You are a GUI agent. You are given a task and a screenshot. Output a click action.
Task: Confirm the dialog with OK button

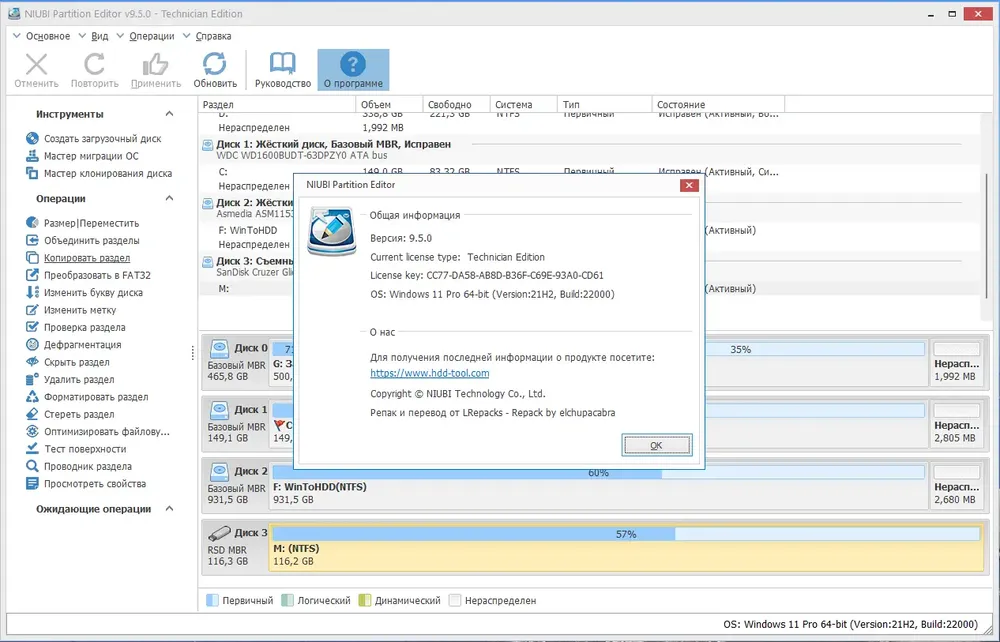tap(656, 445)
